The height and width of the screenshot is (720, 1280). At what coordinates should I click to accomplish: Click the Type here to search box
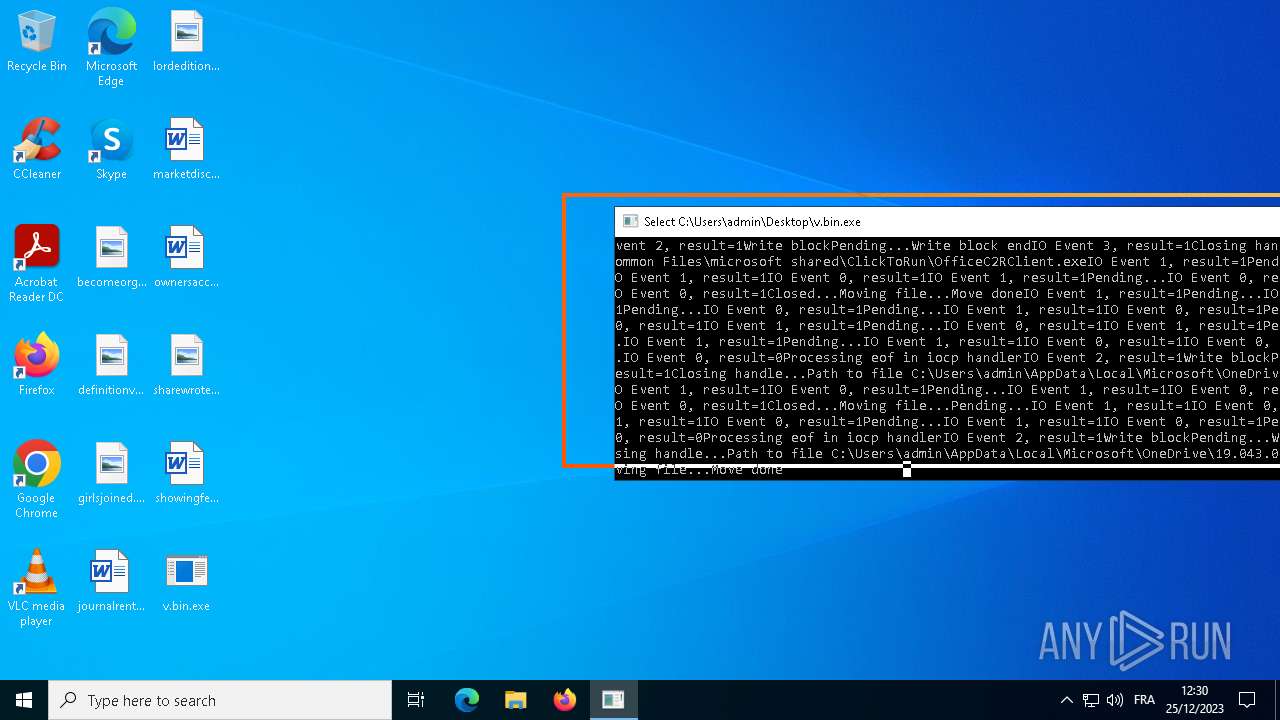pos(220,700)
